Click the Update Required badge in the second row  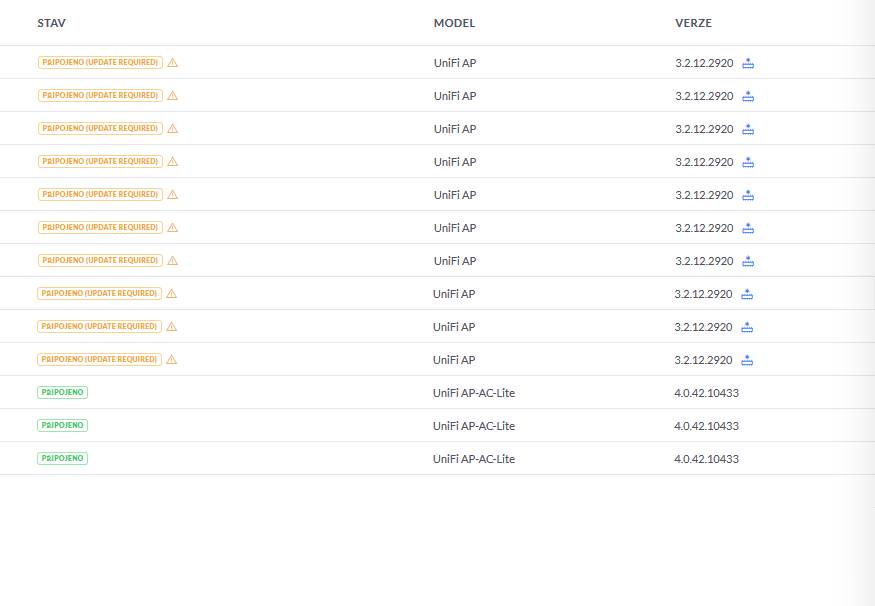[100, 95]
